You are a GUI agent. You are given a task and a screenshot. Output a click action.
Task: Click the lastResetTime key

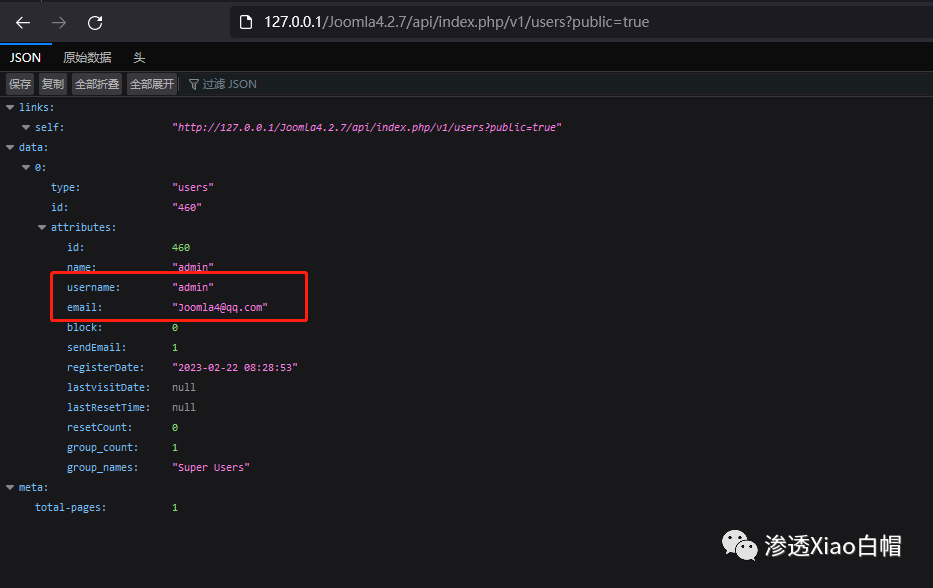(x=108, y=408)
